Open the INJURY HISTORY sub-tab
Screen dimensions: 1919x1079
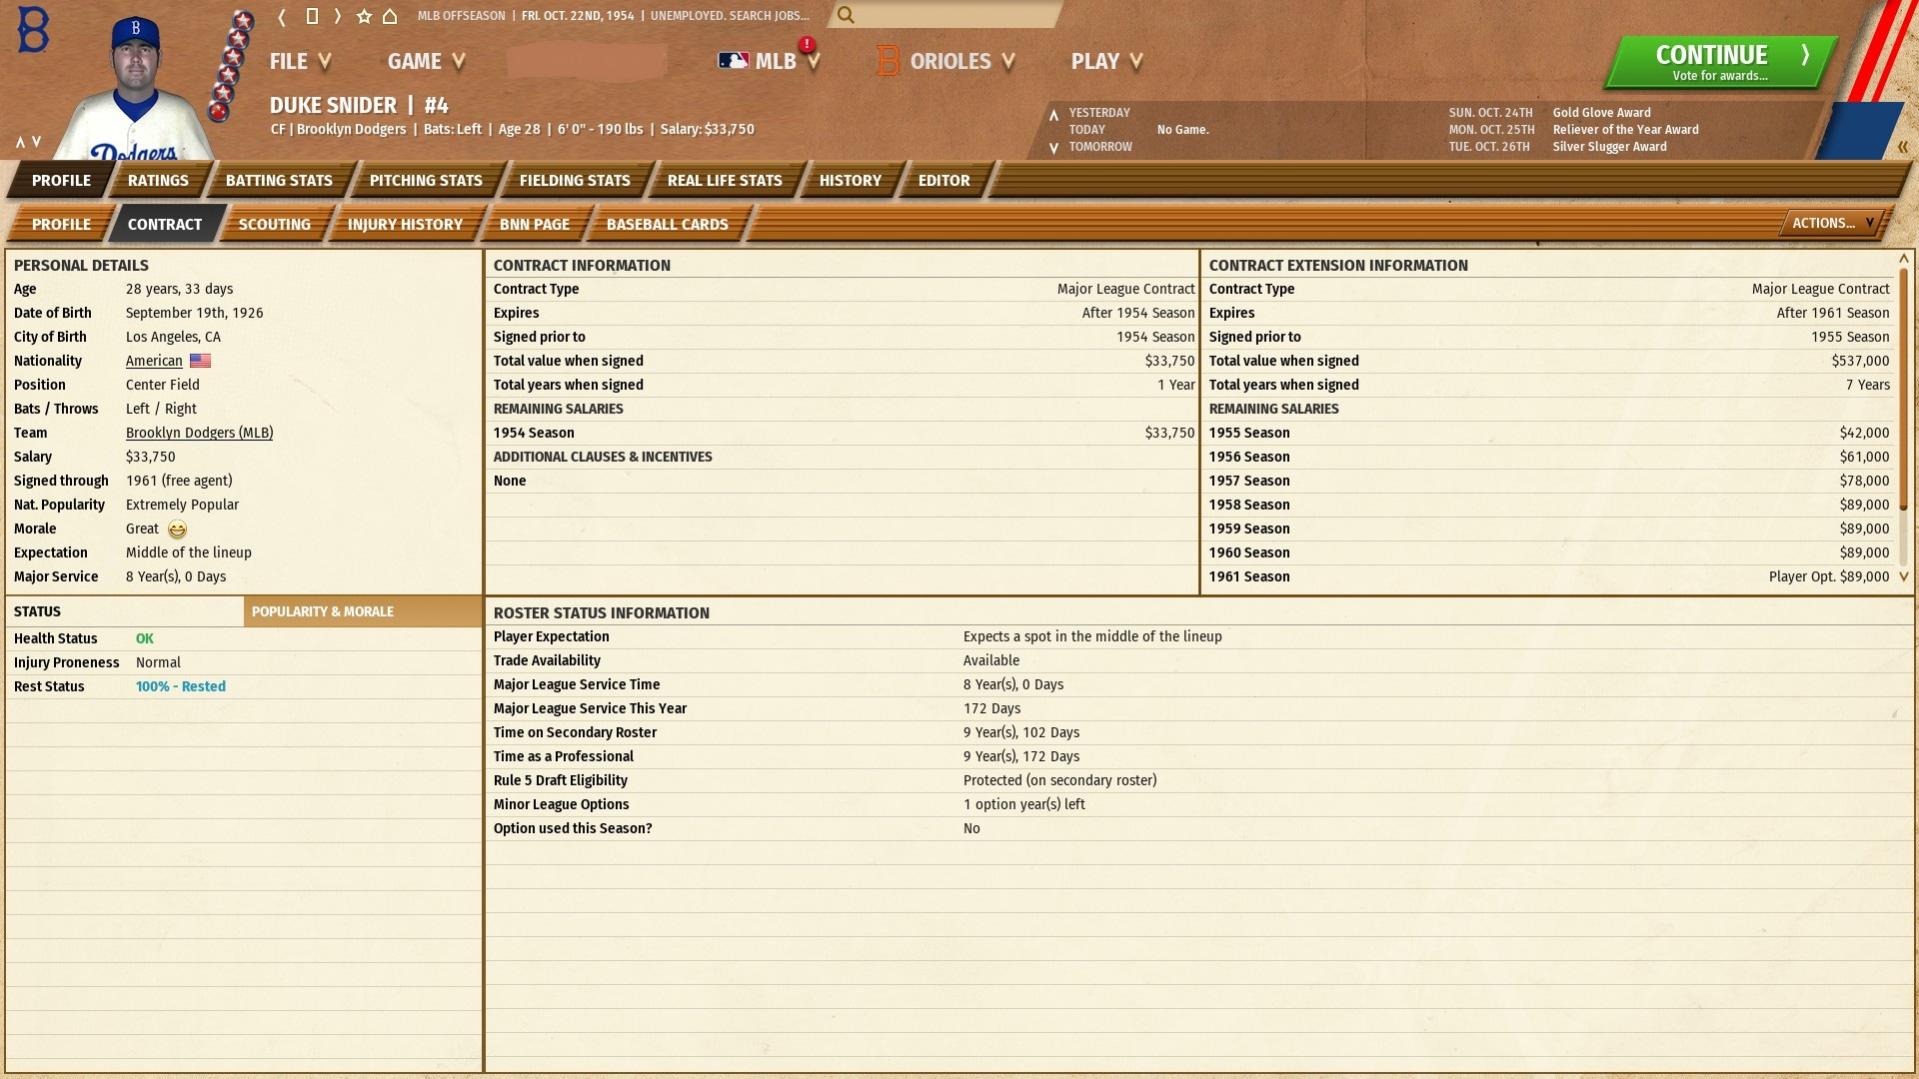[x=405, y=224]
